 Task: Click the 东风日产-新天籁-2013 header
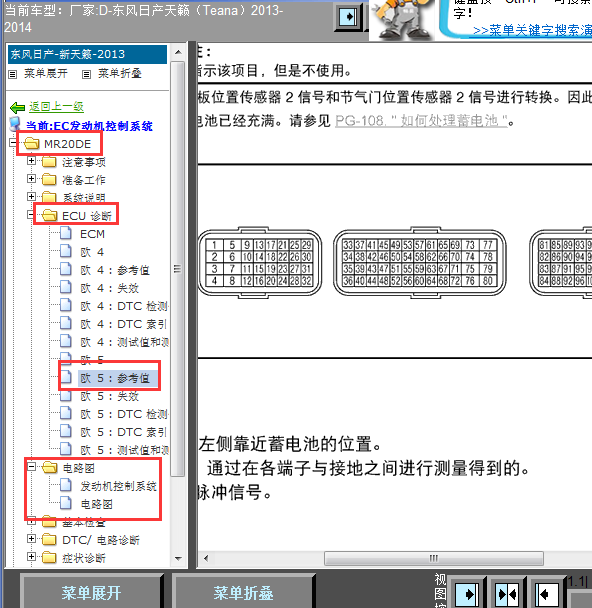(88, 54)
